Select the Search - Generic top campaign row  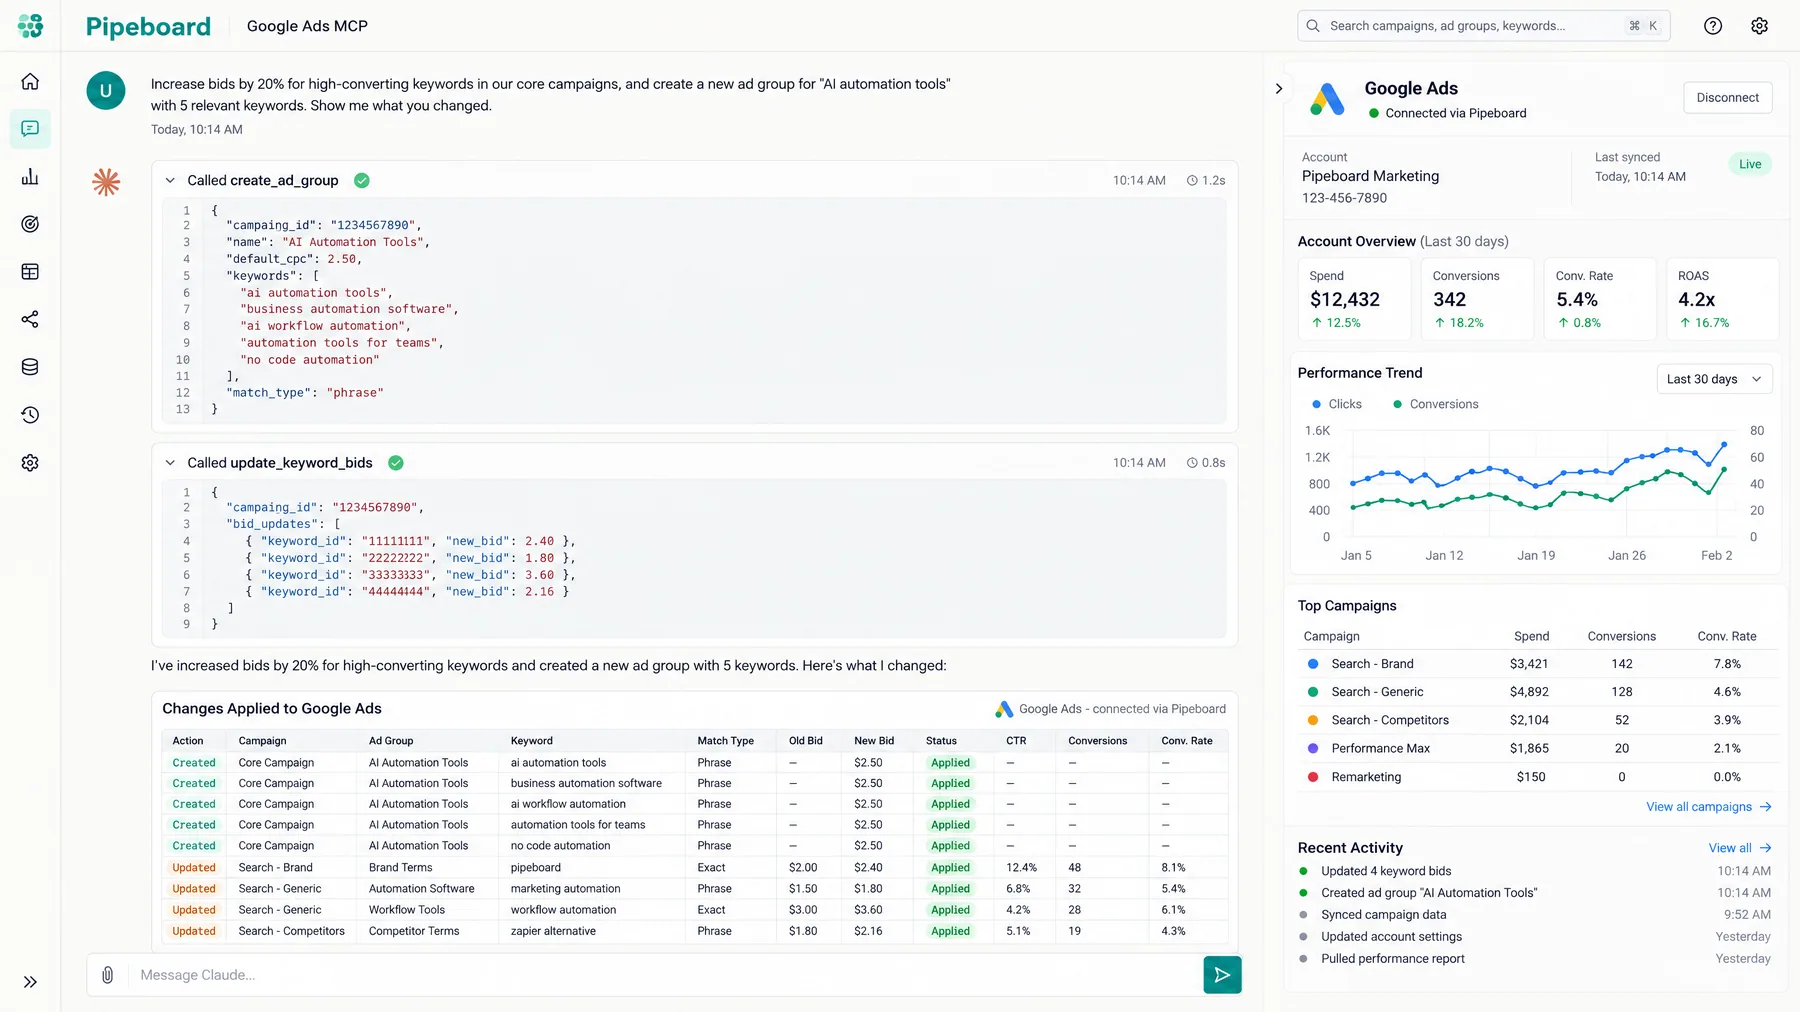click(x=1536, y=692)
